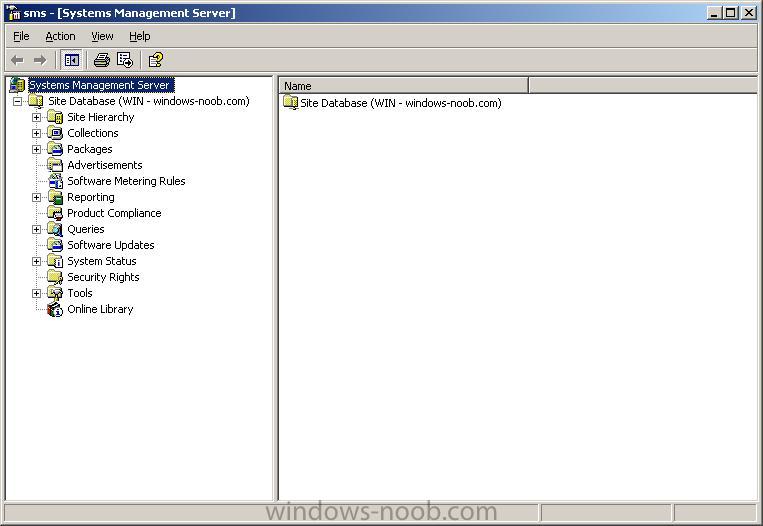Select the Software Updates label
The width and height of the screenshot is (763, 526).
point(110,245)
